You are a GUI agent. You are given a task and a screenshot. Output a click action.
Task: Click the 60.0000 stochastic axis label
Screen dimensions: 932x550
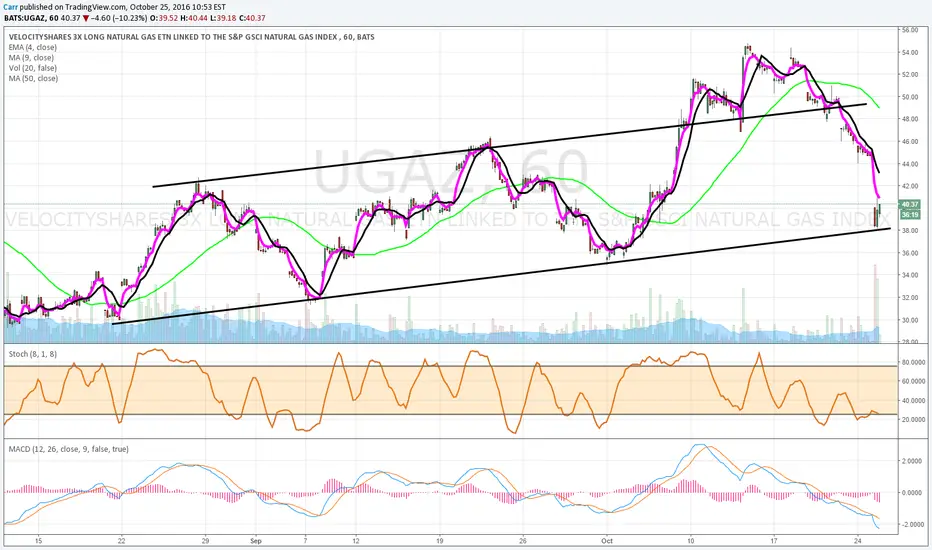(x=913, y=381)
